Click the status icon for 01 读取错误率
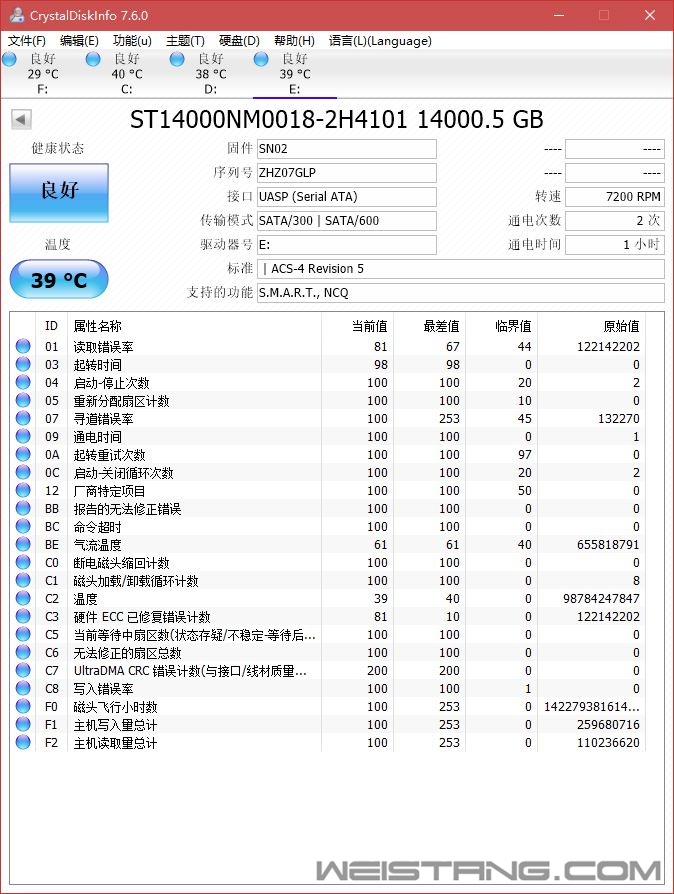Viewport: 674px width, 894px height. click(23, 346)
